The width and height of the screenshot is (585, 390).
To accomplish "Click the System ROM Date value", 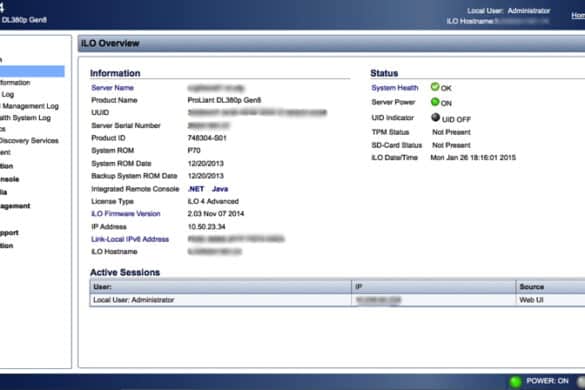I will (x=206, y=163).
